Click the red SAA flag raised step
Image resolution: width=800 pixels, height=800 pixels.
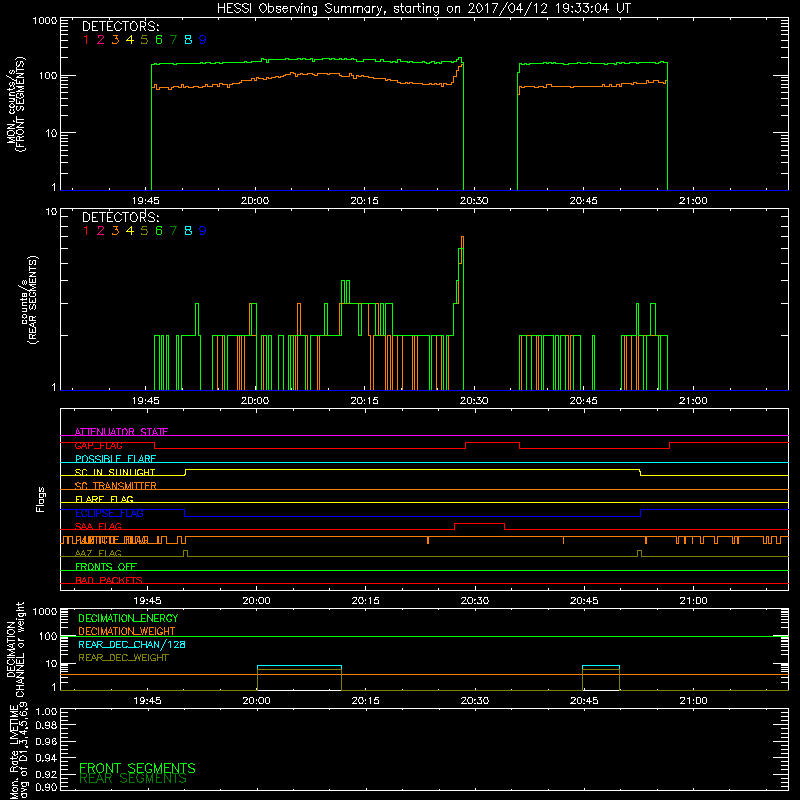(480, 524)
